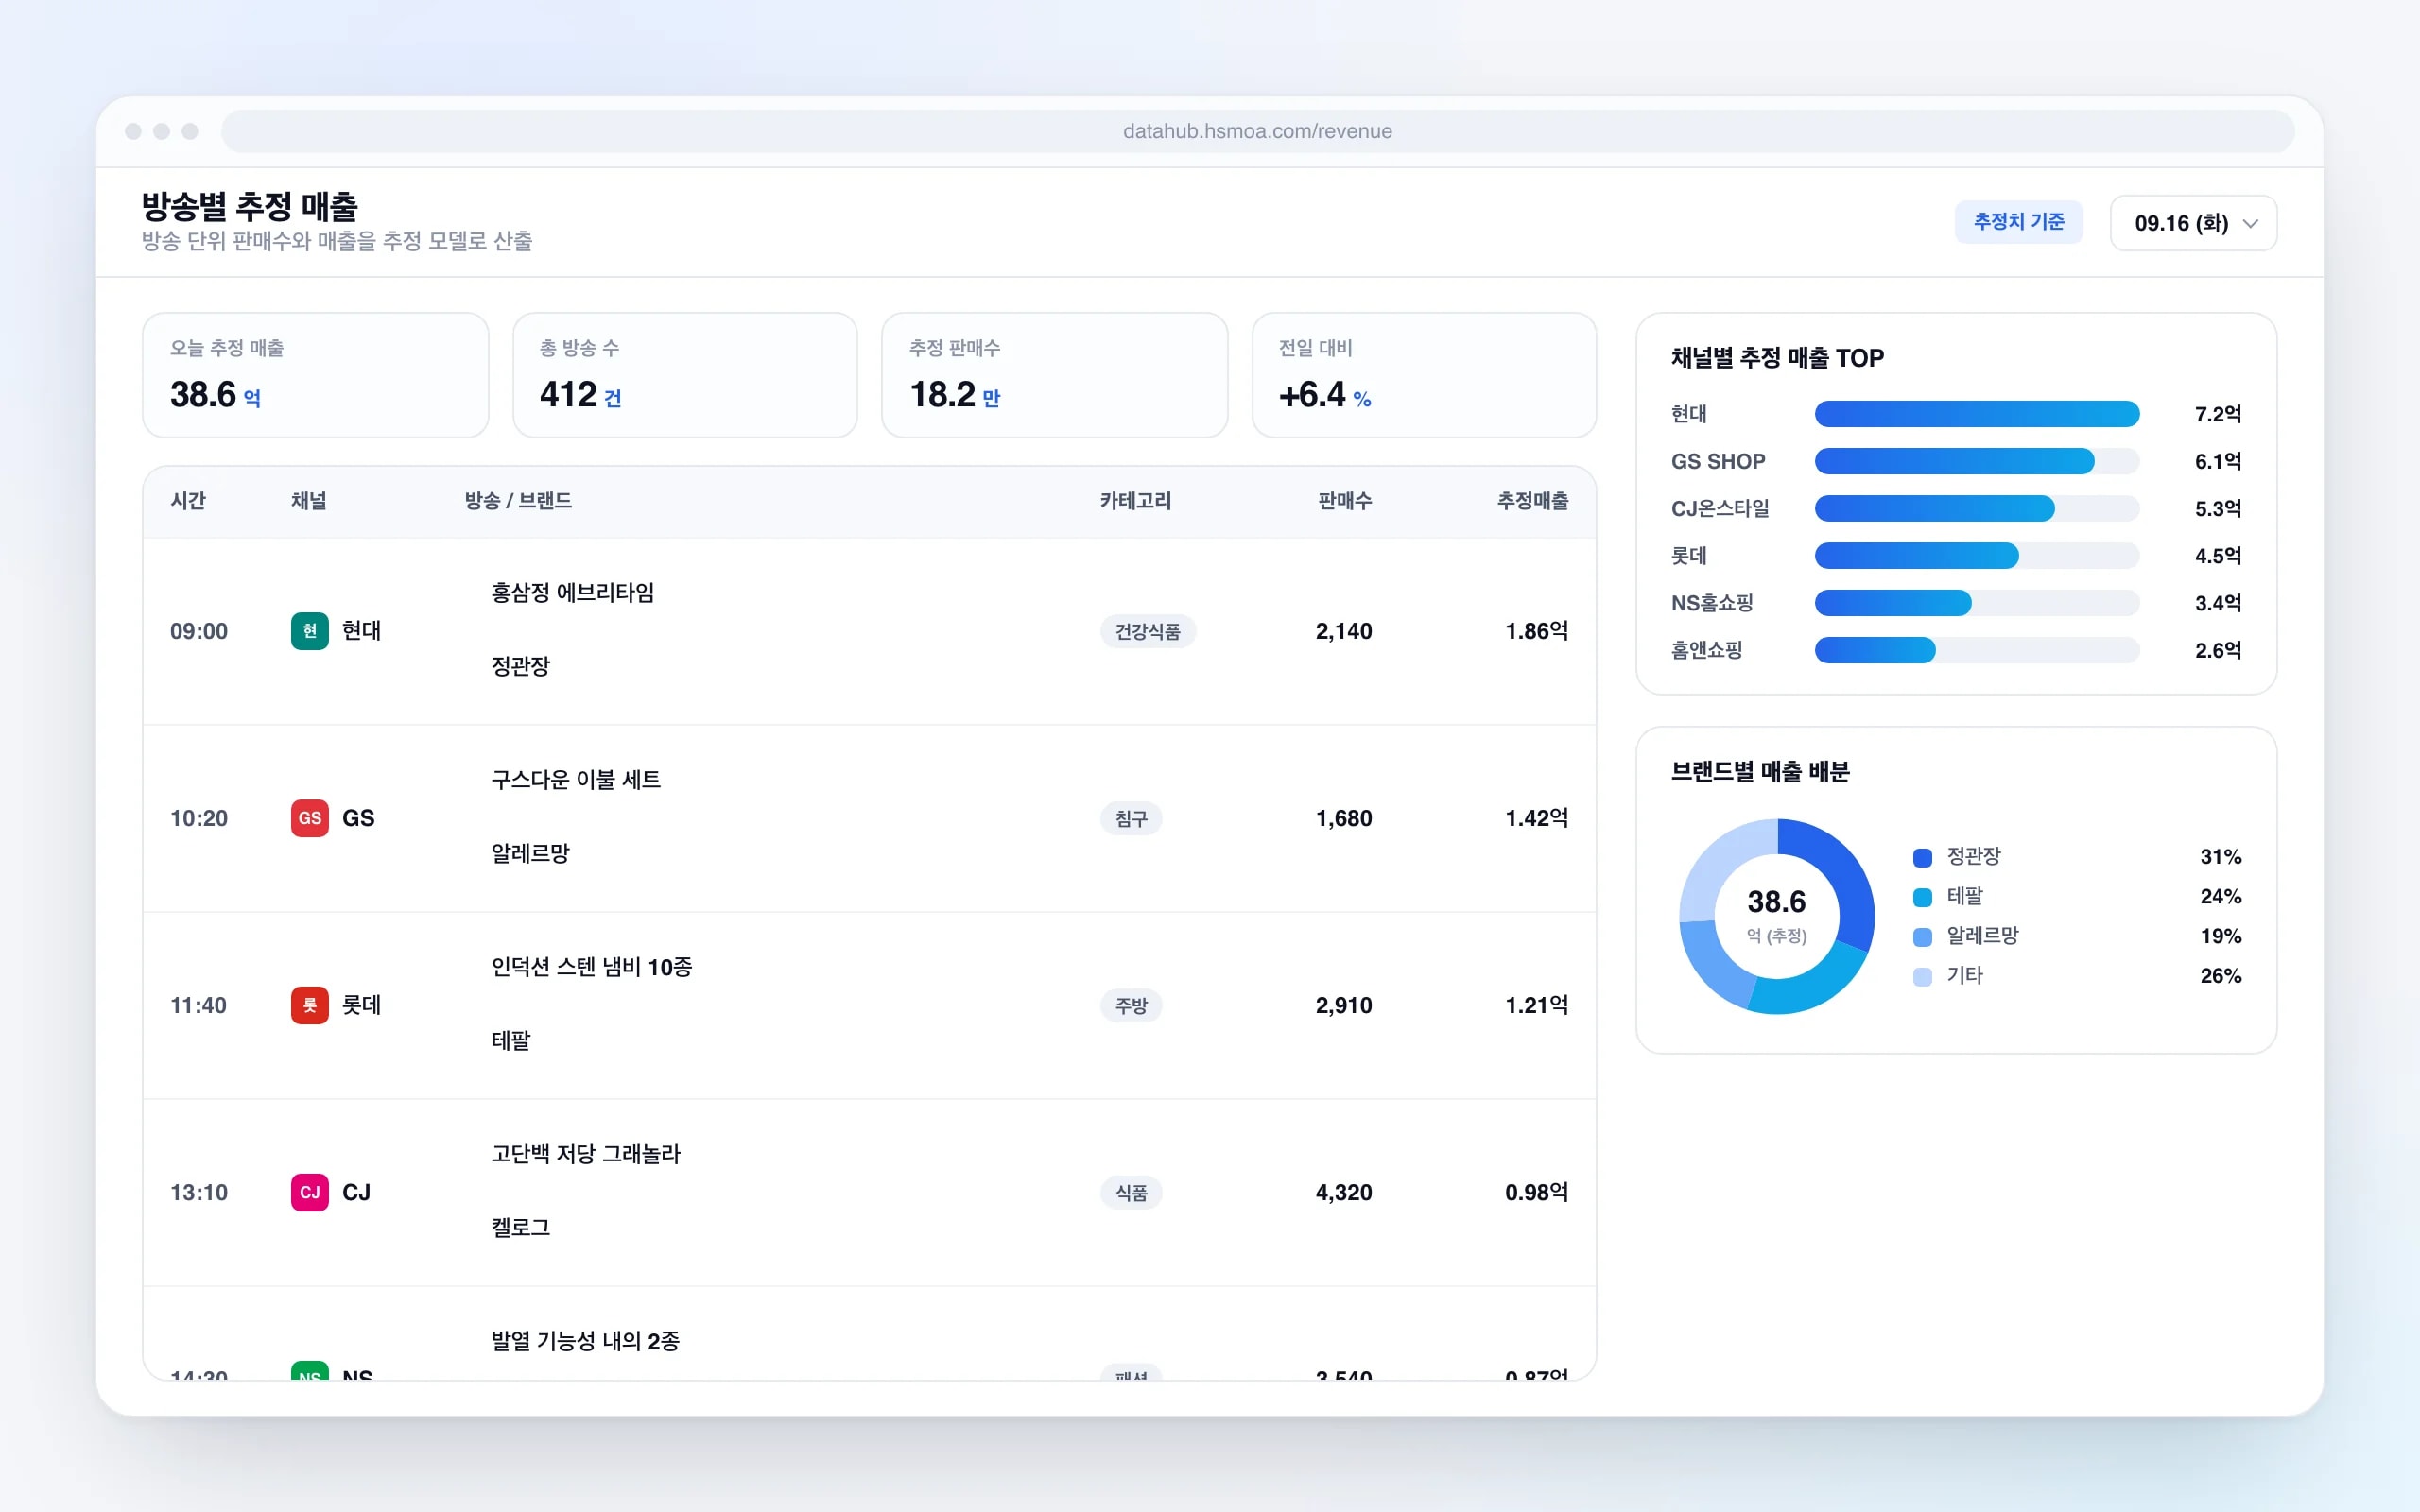The image size is (2420, 1512).
Task: Click the red 롯데 channel badge icon
Action: click(309, 1005)
